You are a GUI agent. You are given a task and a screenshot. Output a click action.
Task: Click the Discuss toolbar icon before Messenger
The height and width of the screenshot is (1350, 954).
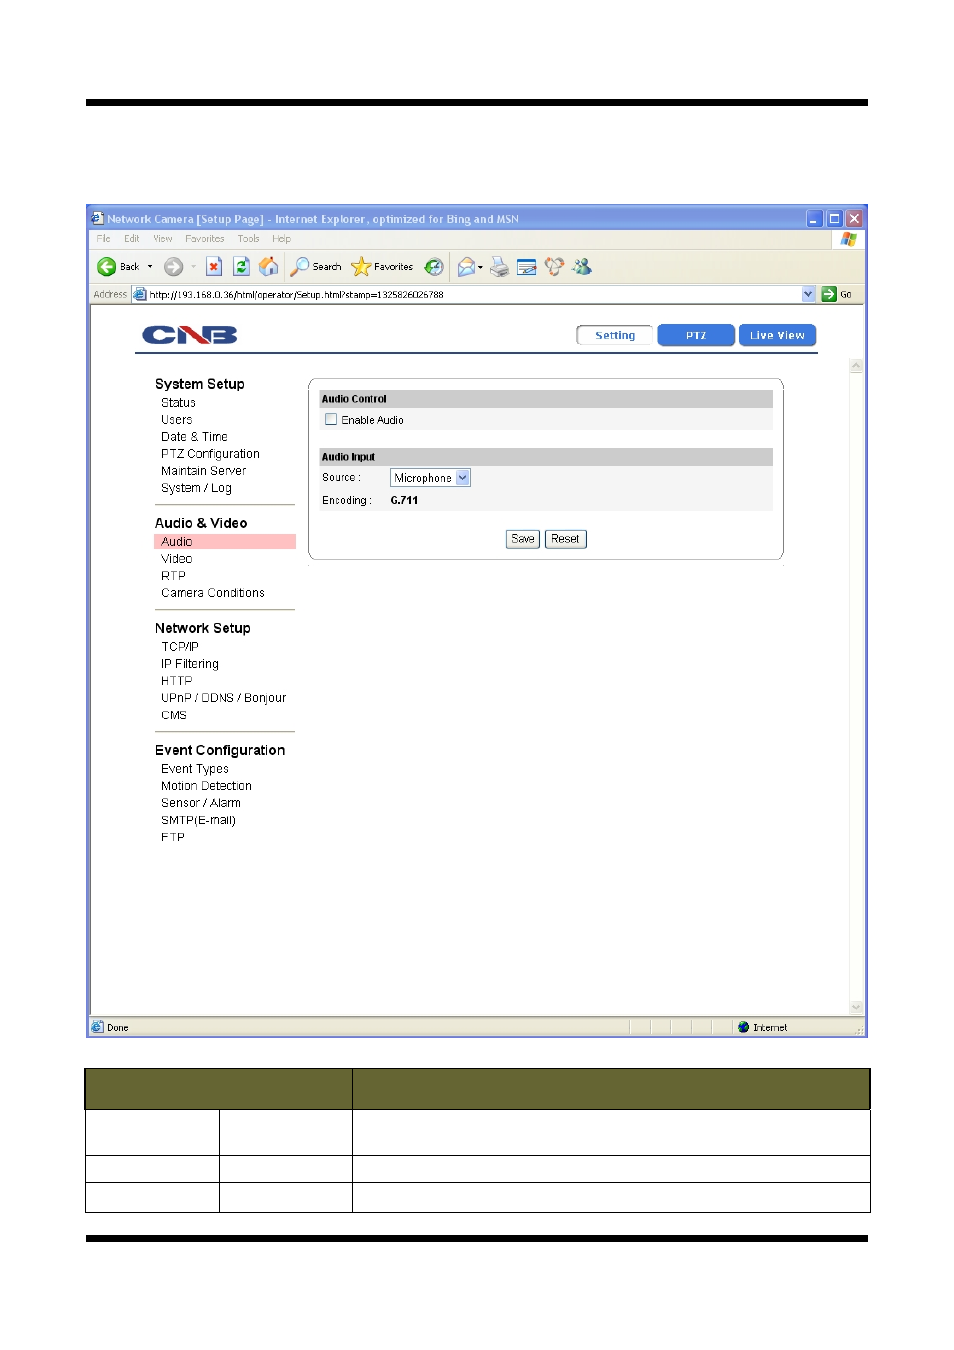[x=554, y=267]
